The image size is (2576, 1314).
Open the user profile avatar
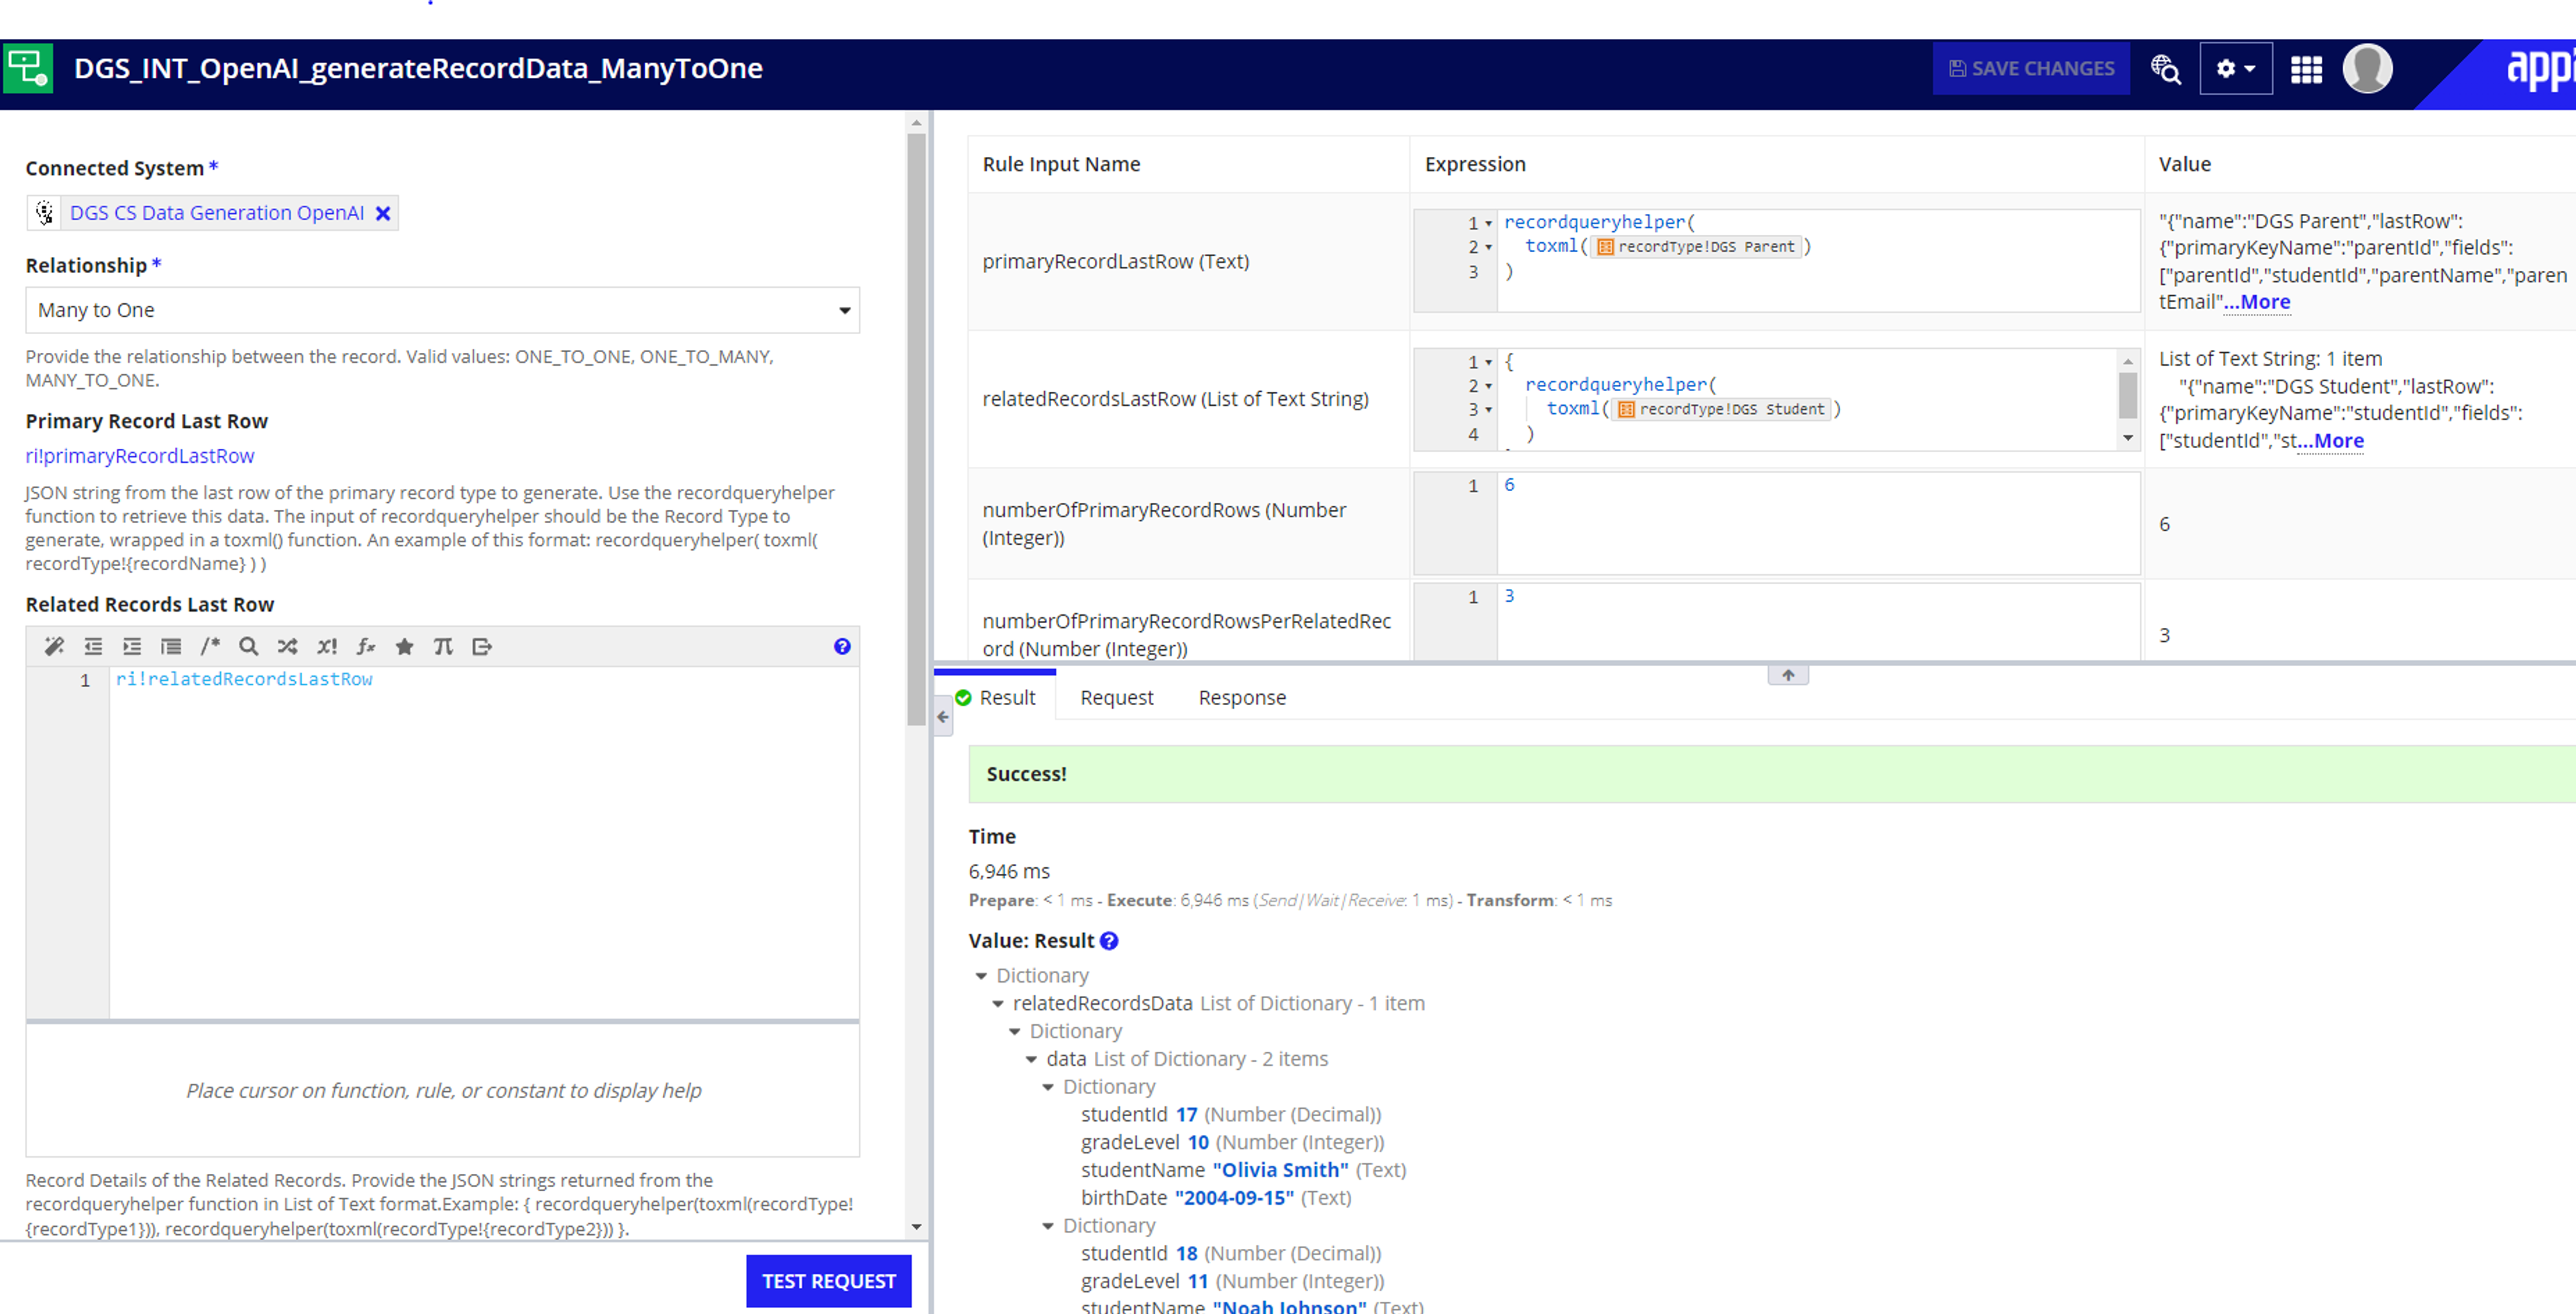2367,69
